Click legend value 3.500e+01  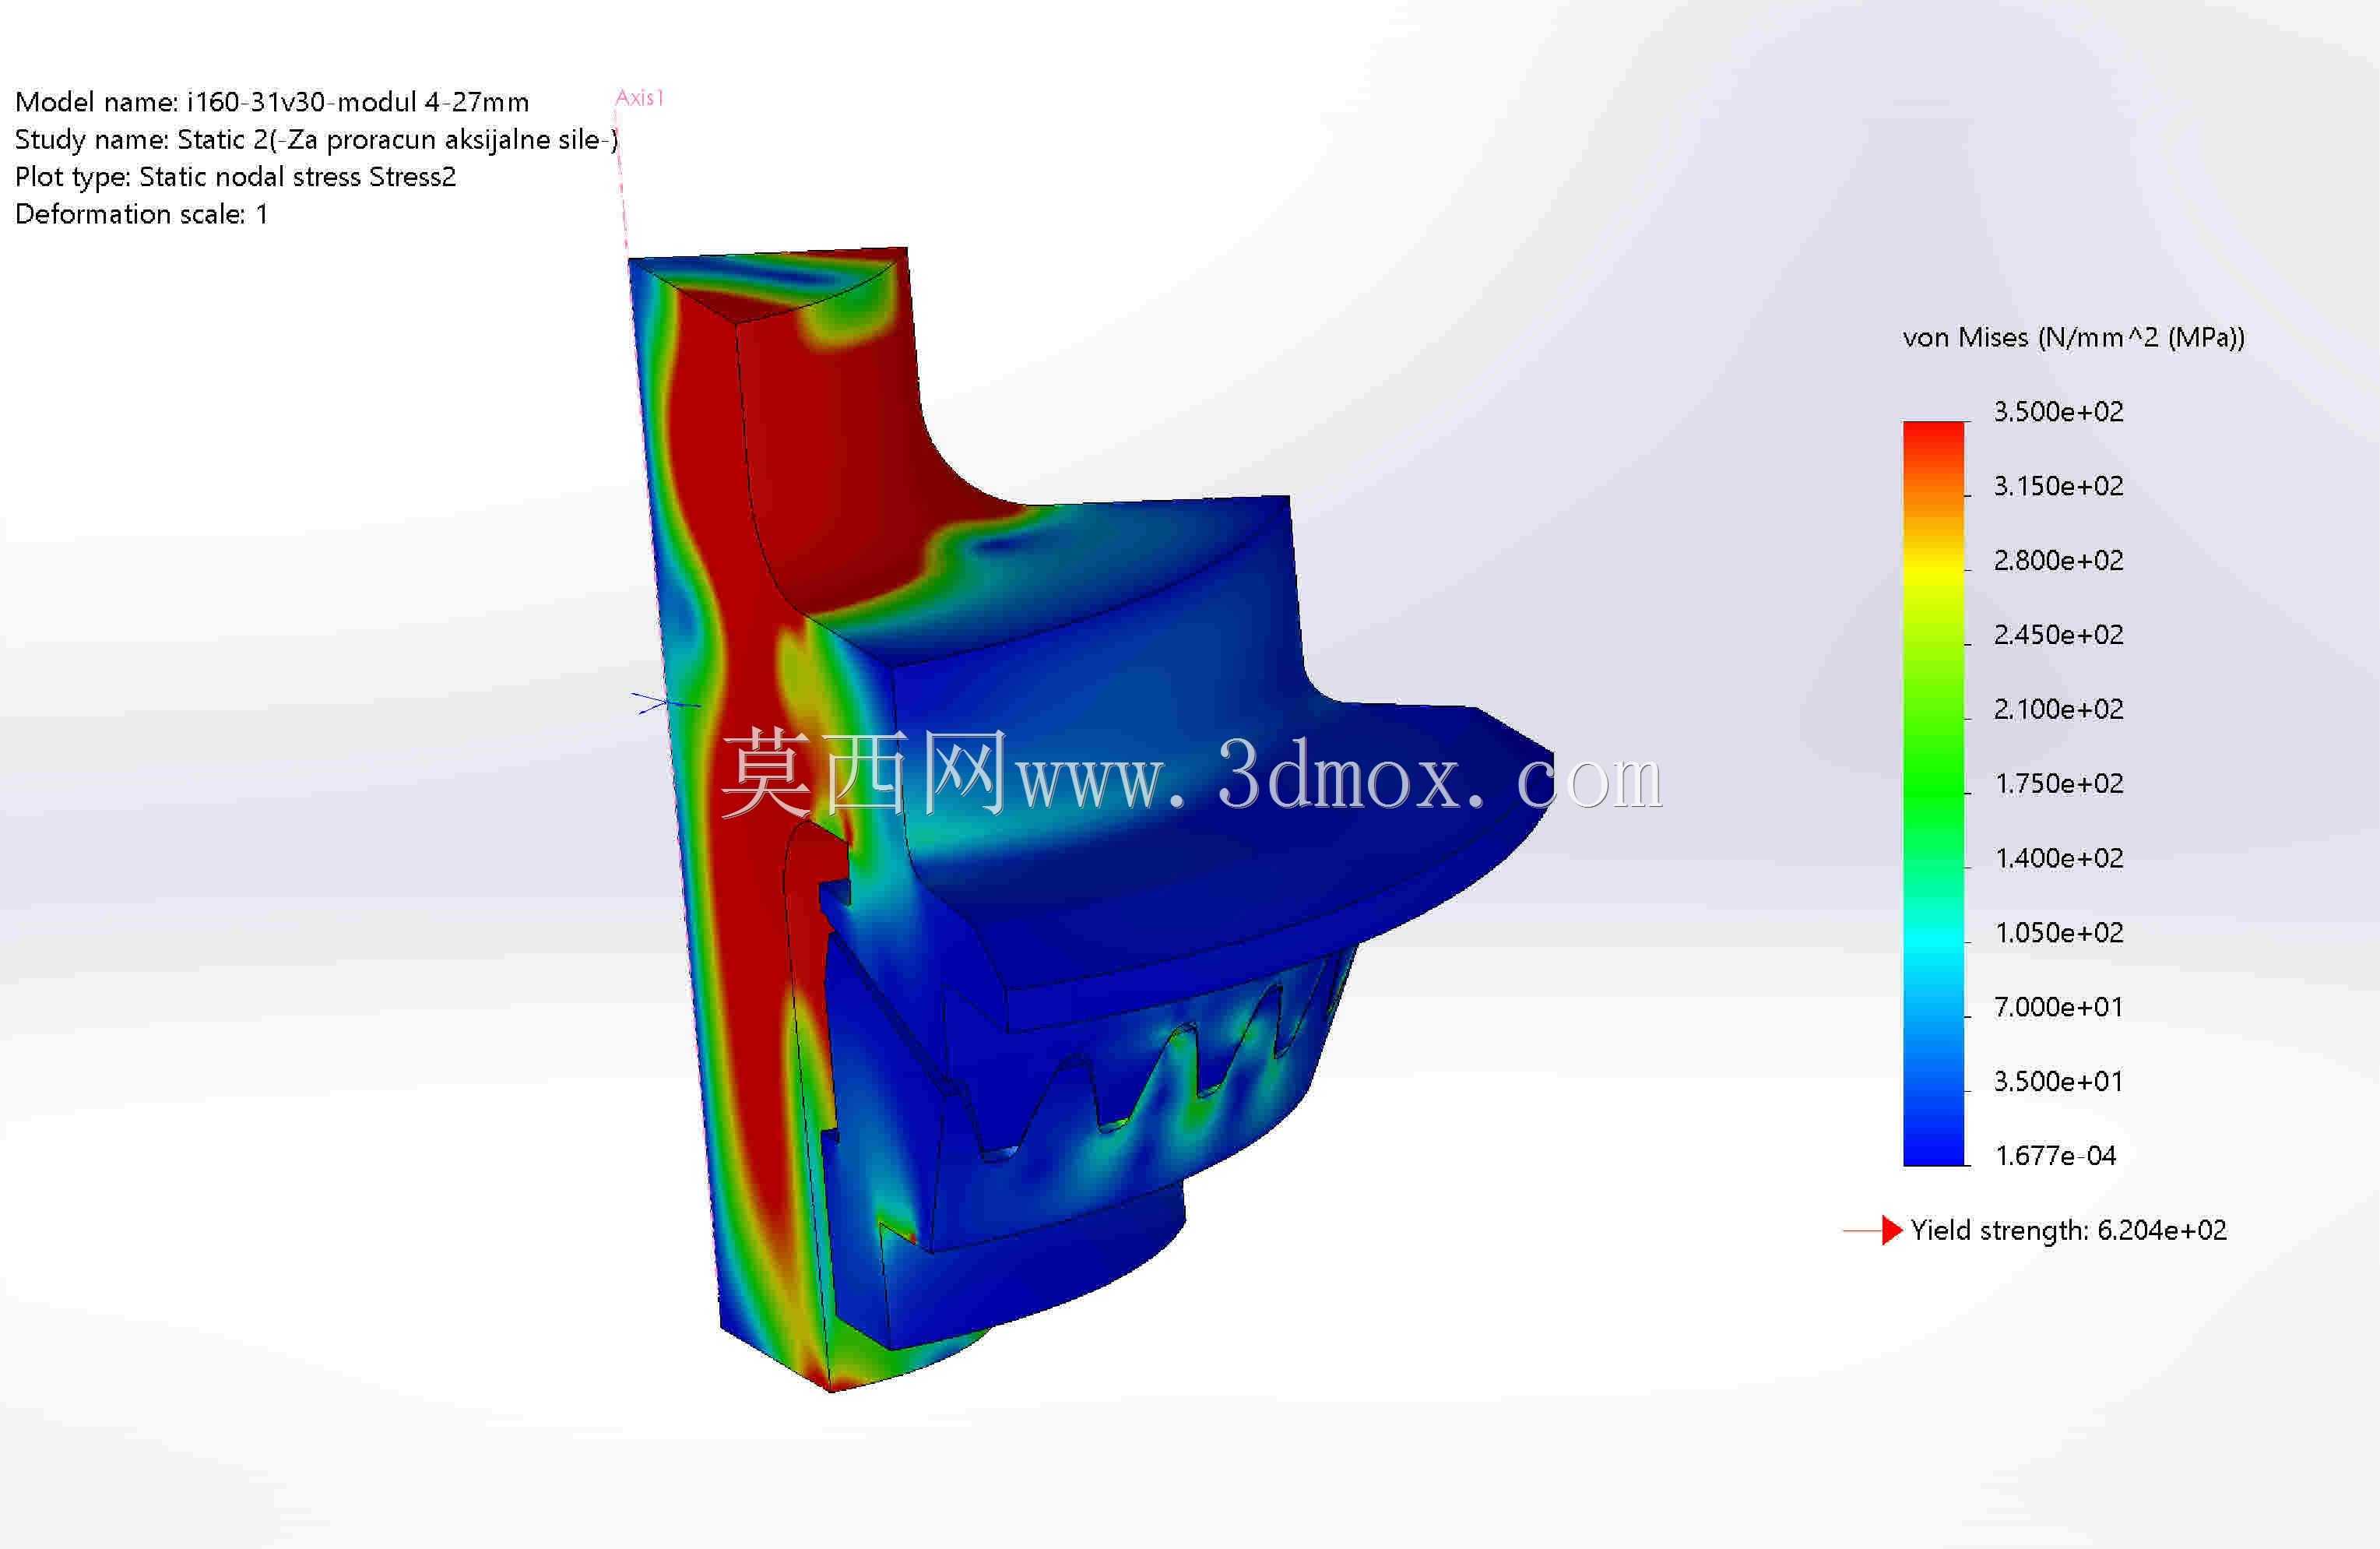(2058, 1081)
